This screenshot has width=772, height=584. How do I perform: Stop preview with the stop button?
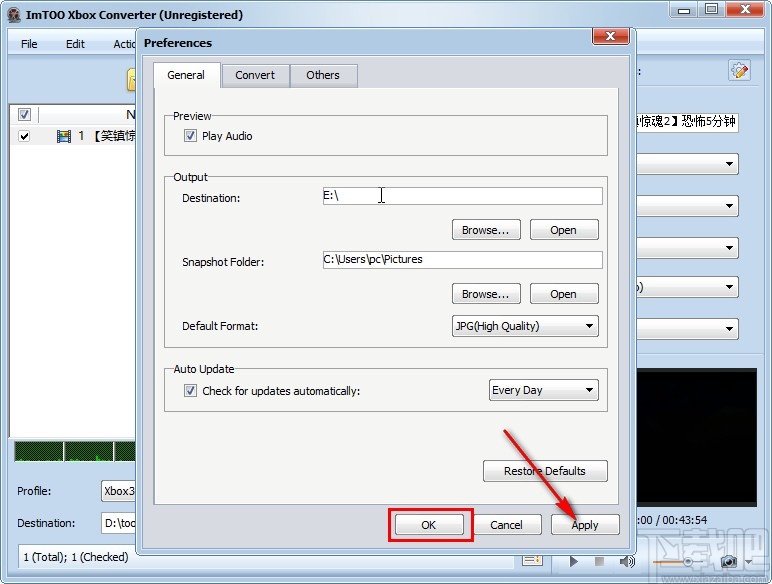coord(599,561)
